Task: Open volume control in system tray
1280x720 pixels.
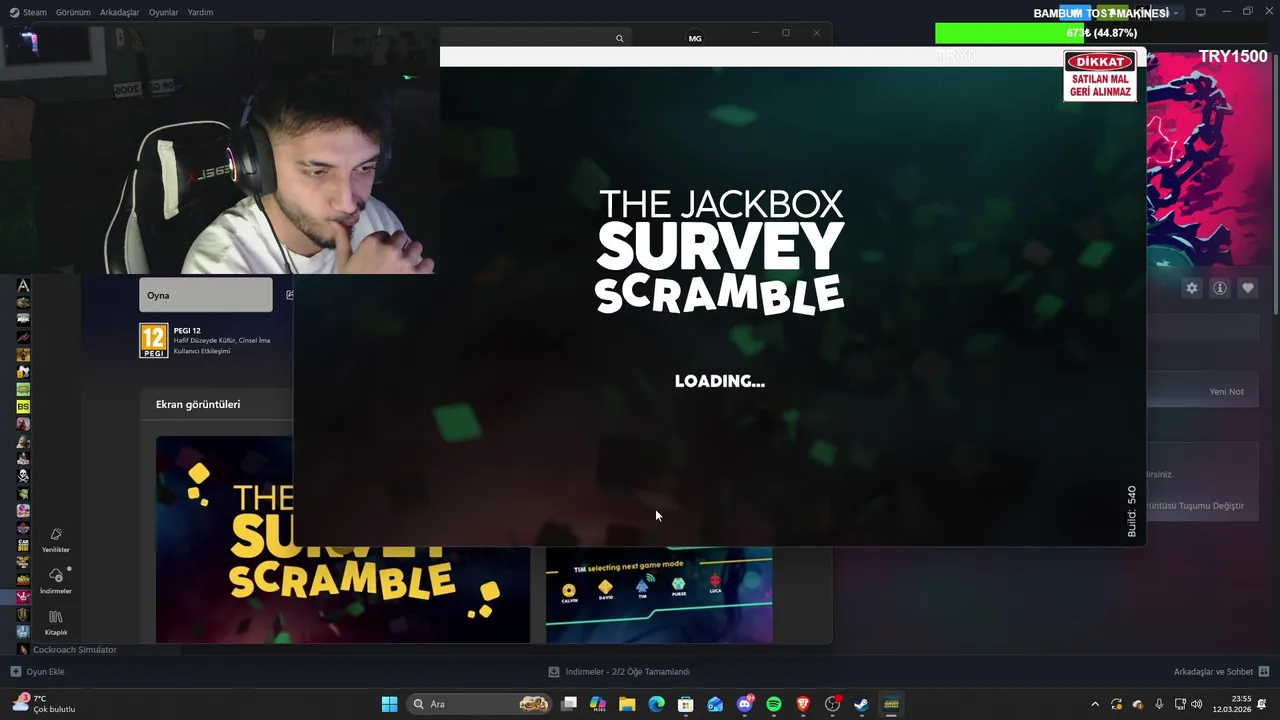Action: click(x=1196, y=704)
